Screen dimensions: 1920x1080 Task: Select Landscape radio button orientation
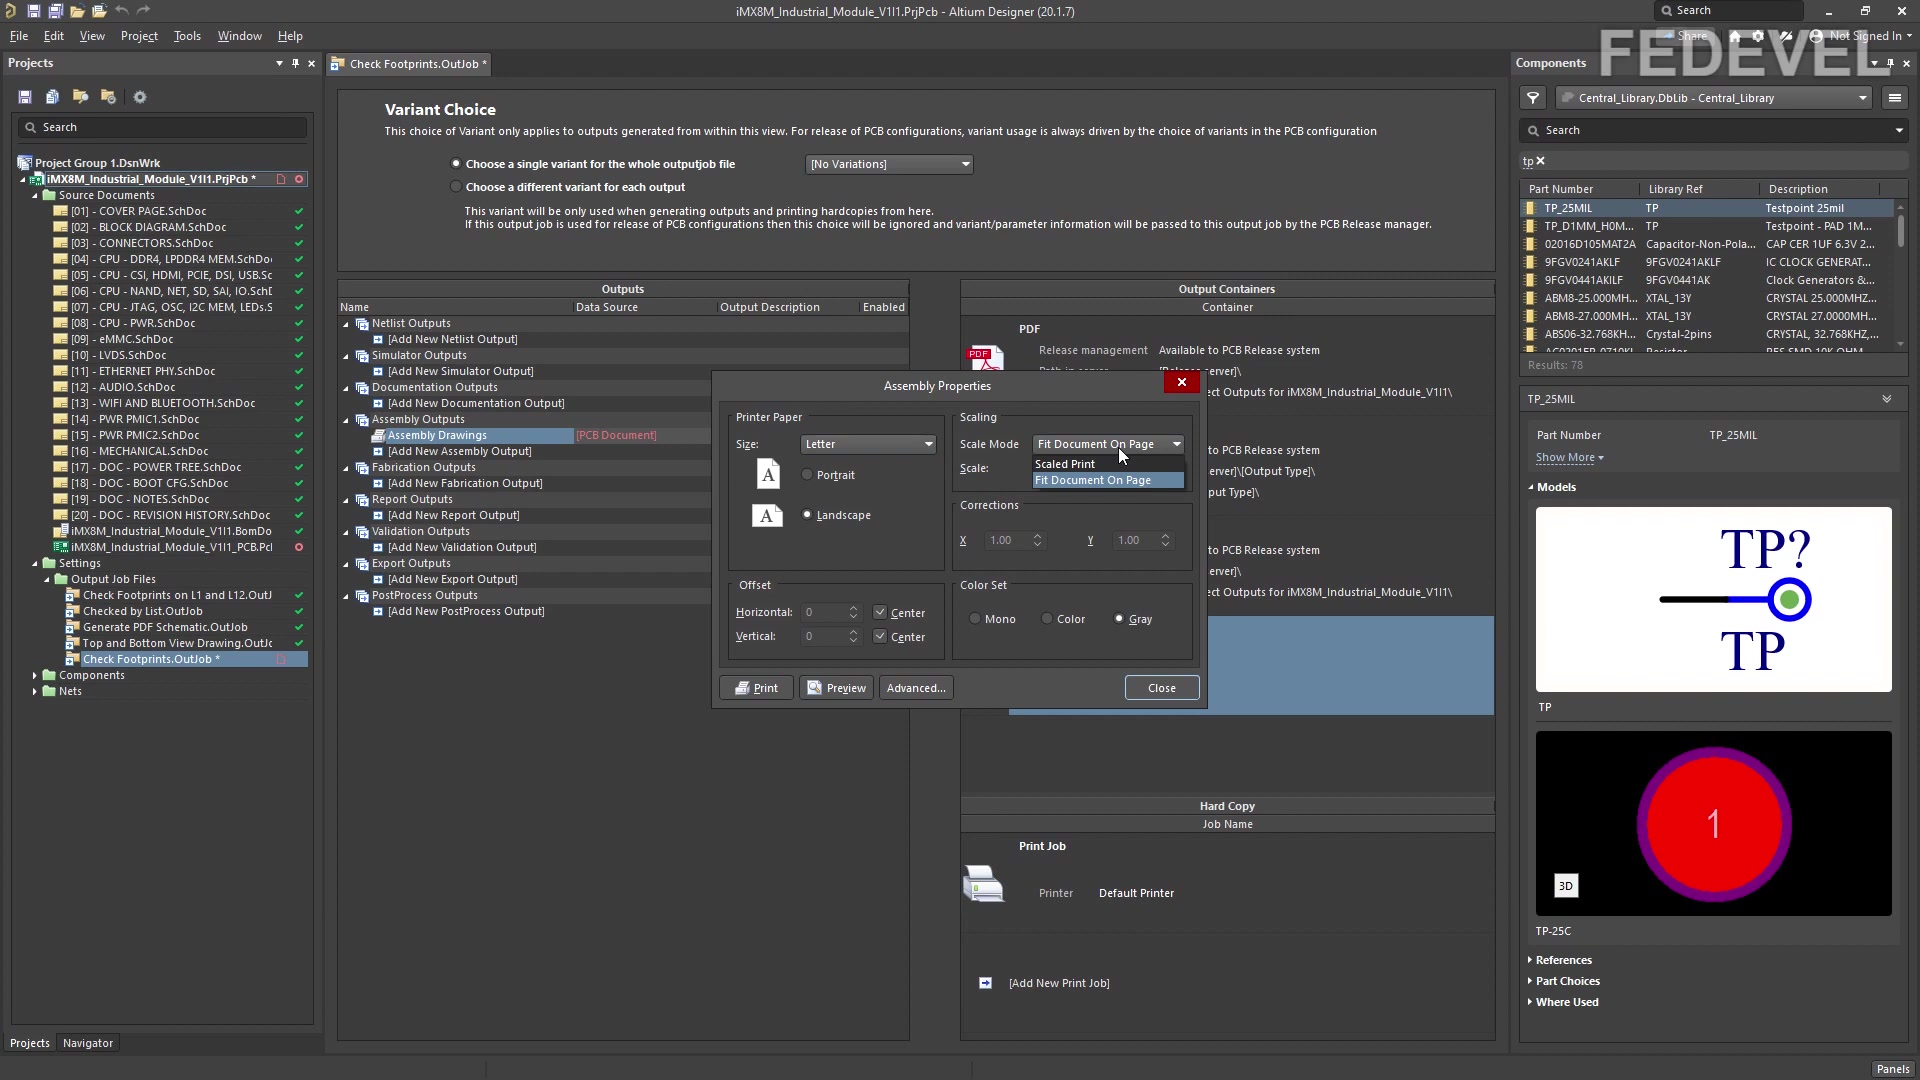pos(806,514)
